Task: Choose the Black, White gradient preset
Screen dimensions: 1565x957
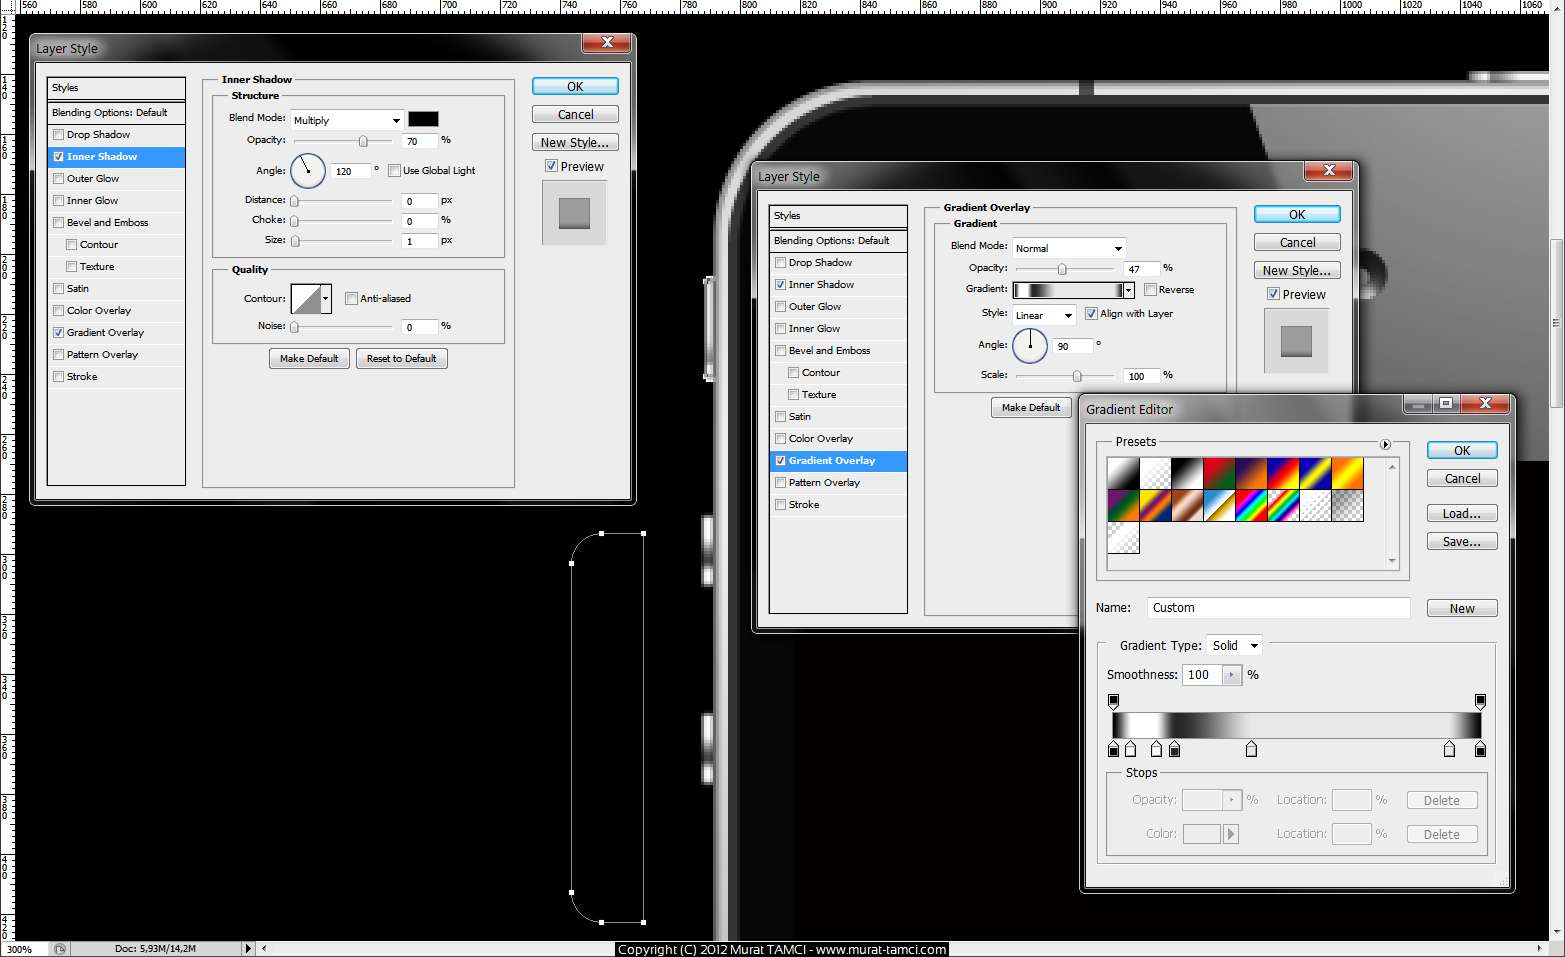Action: click(1187, 473)
